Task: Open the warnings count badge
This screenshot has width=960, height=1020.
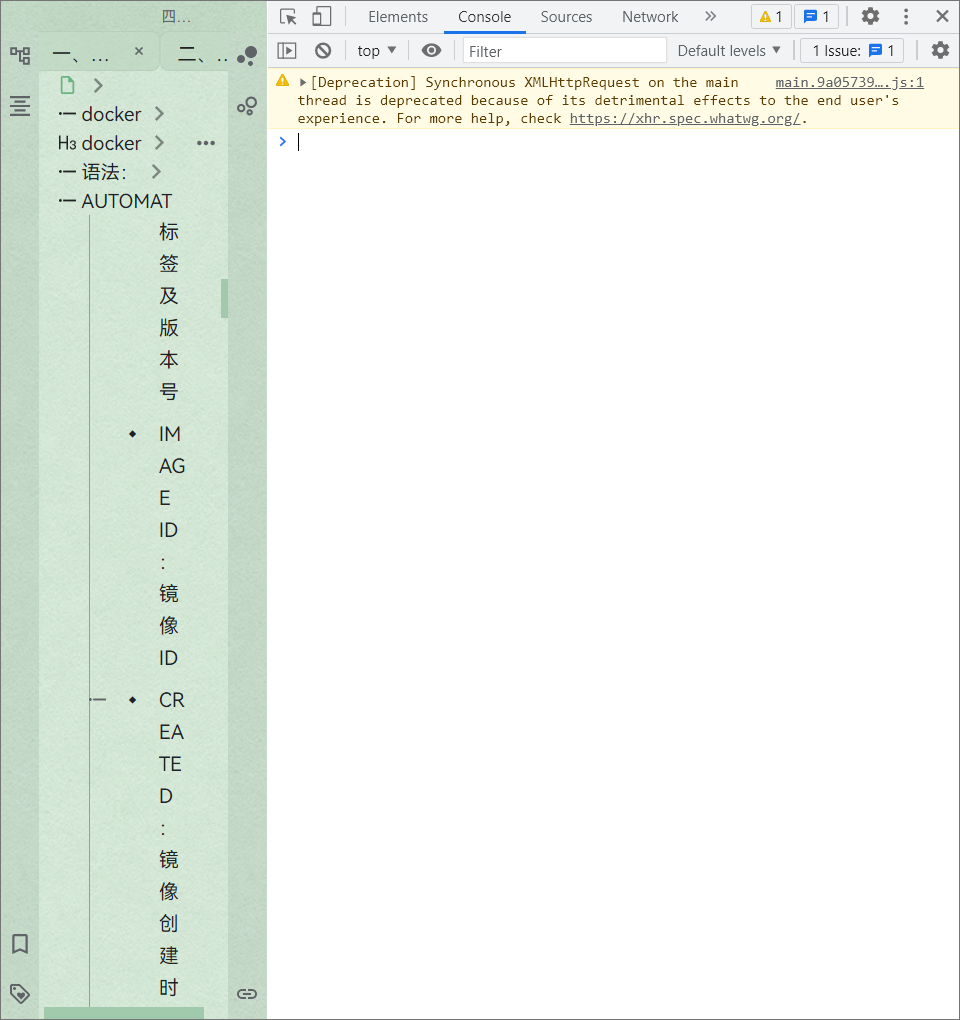Action: click(771, 17)
